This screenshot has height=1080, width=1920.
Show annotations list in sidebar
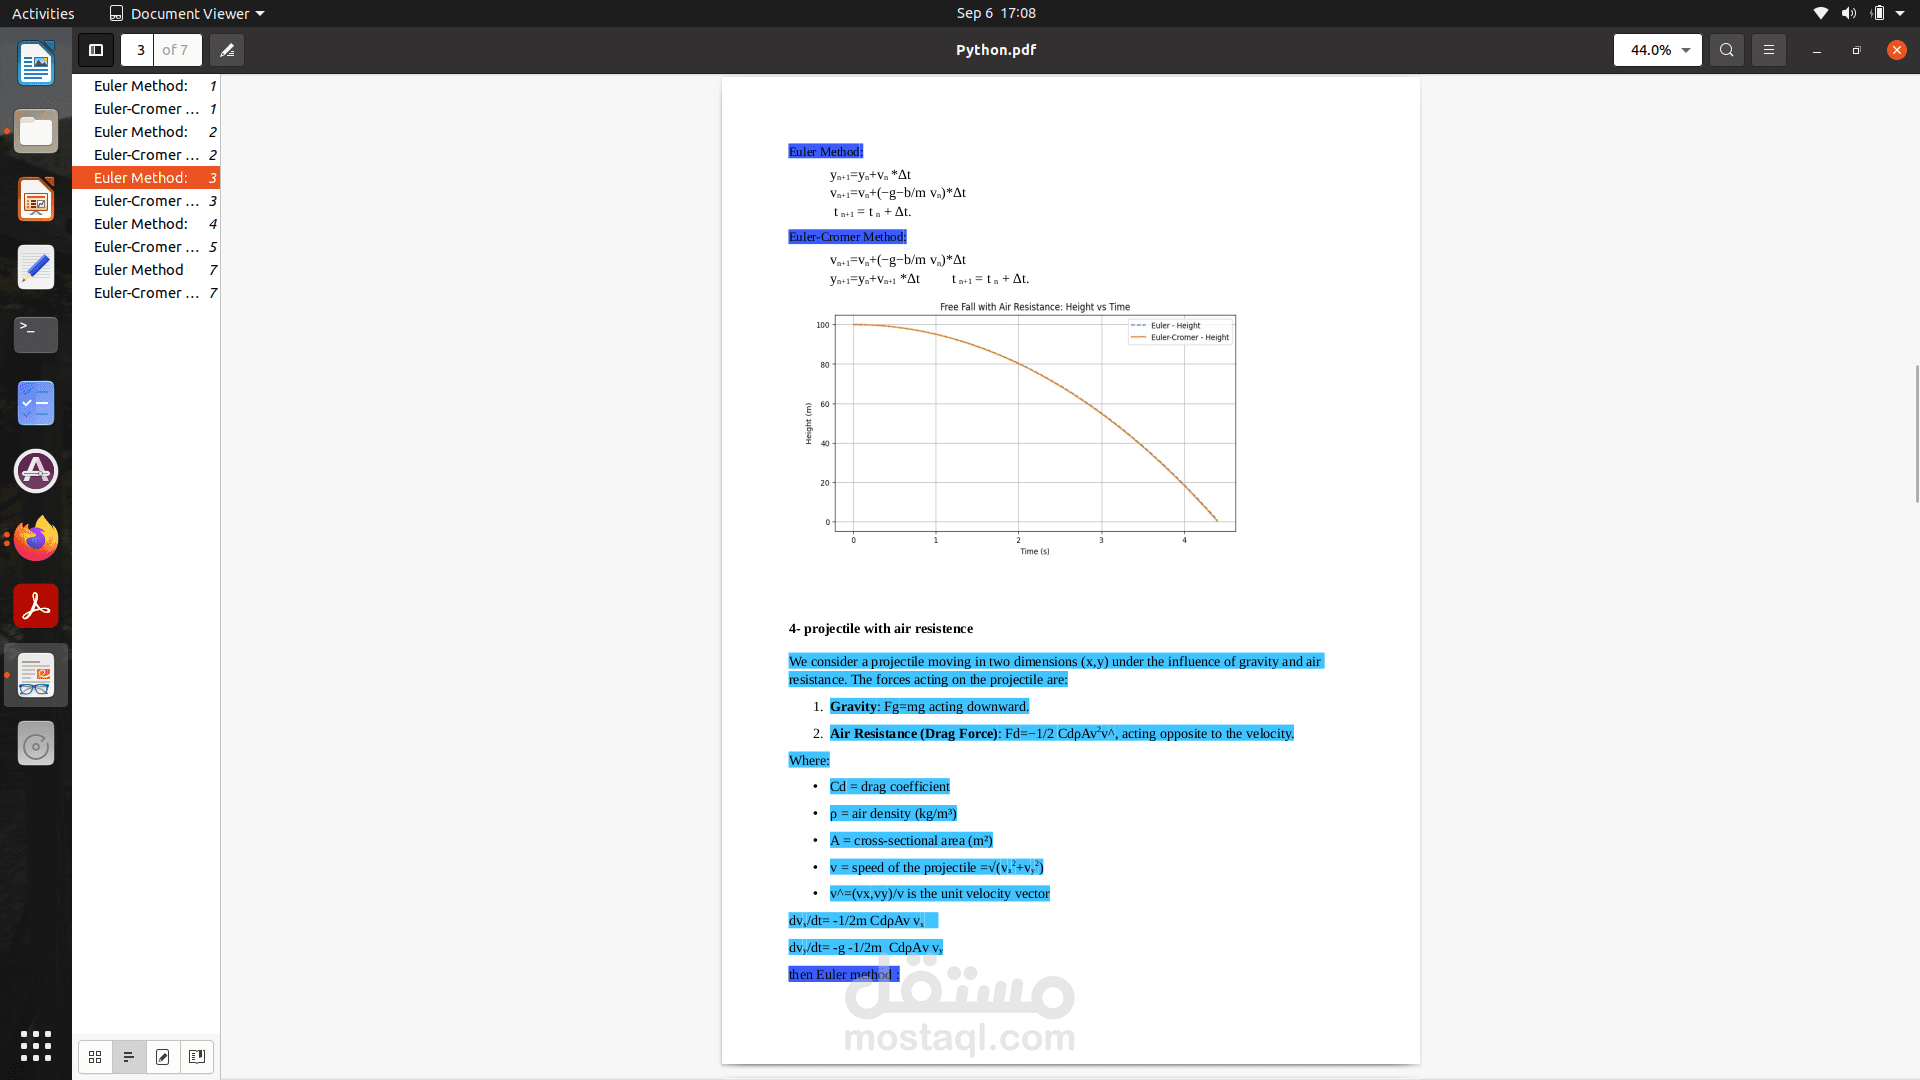click(163, 1056)
